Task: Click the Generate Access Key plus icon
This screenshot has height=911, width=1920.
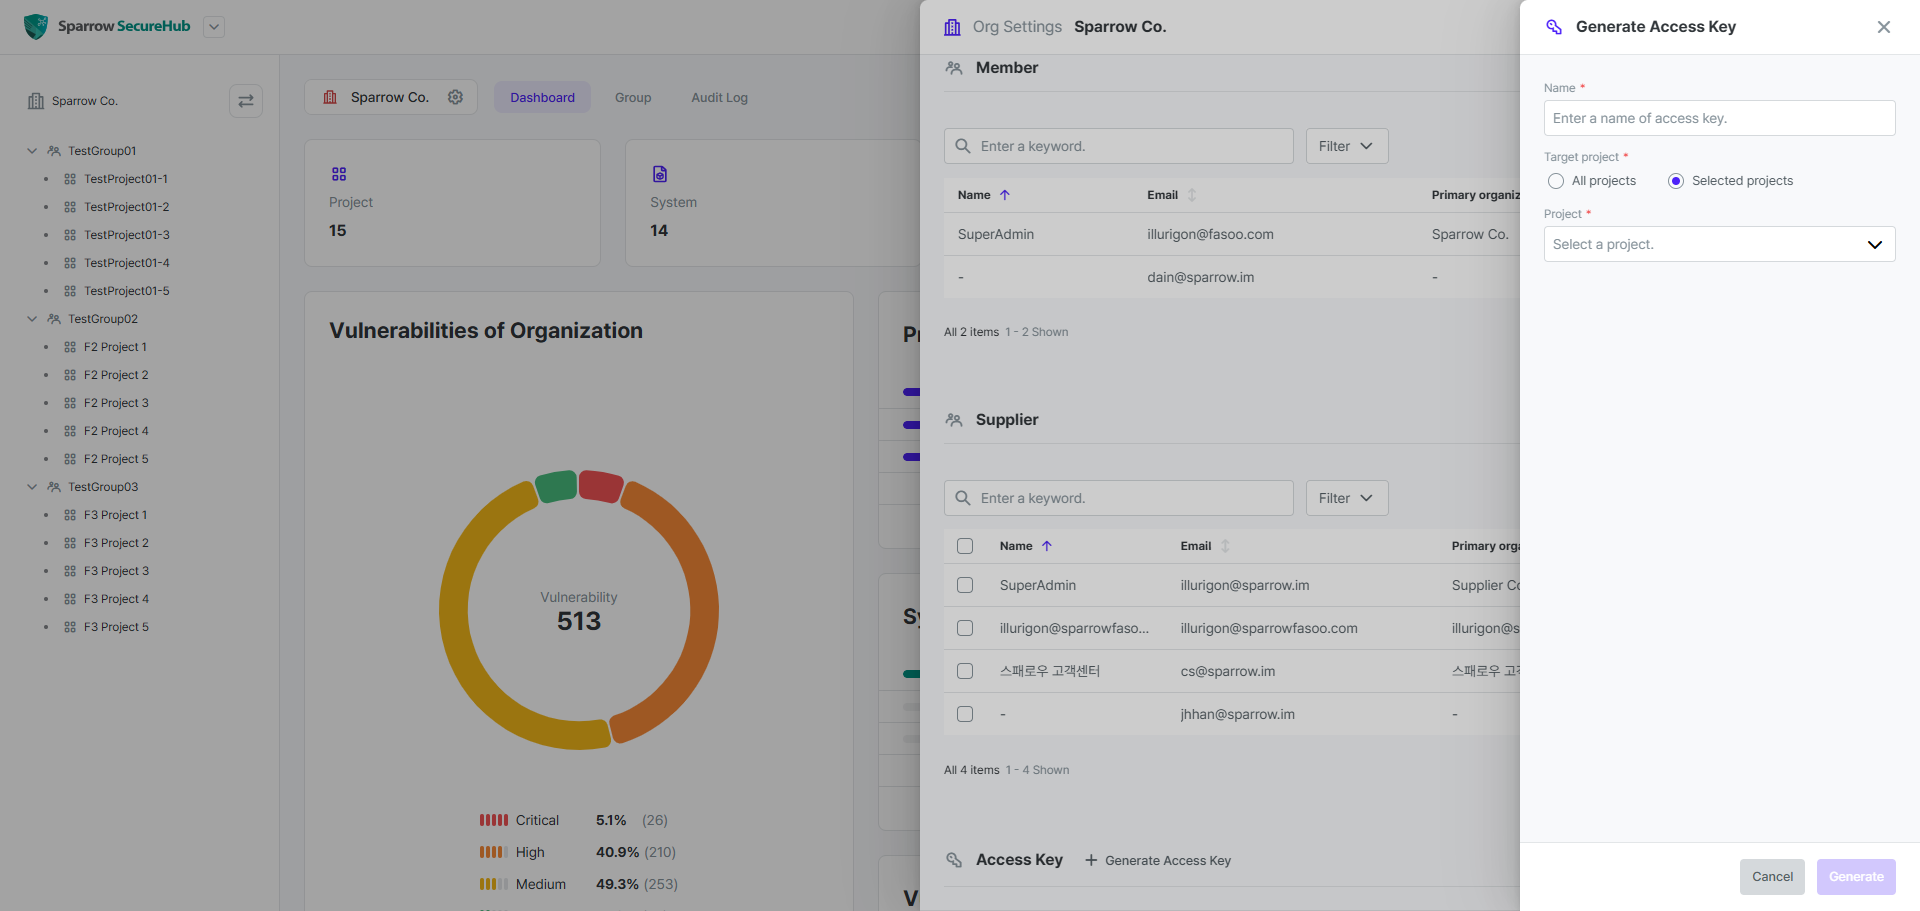Action: tap(1091, 860)
